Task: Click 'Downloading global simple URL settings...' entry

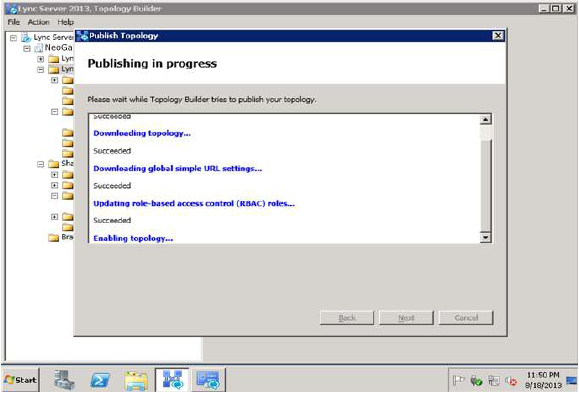Action: point(178,168)
